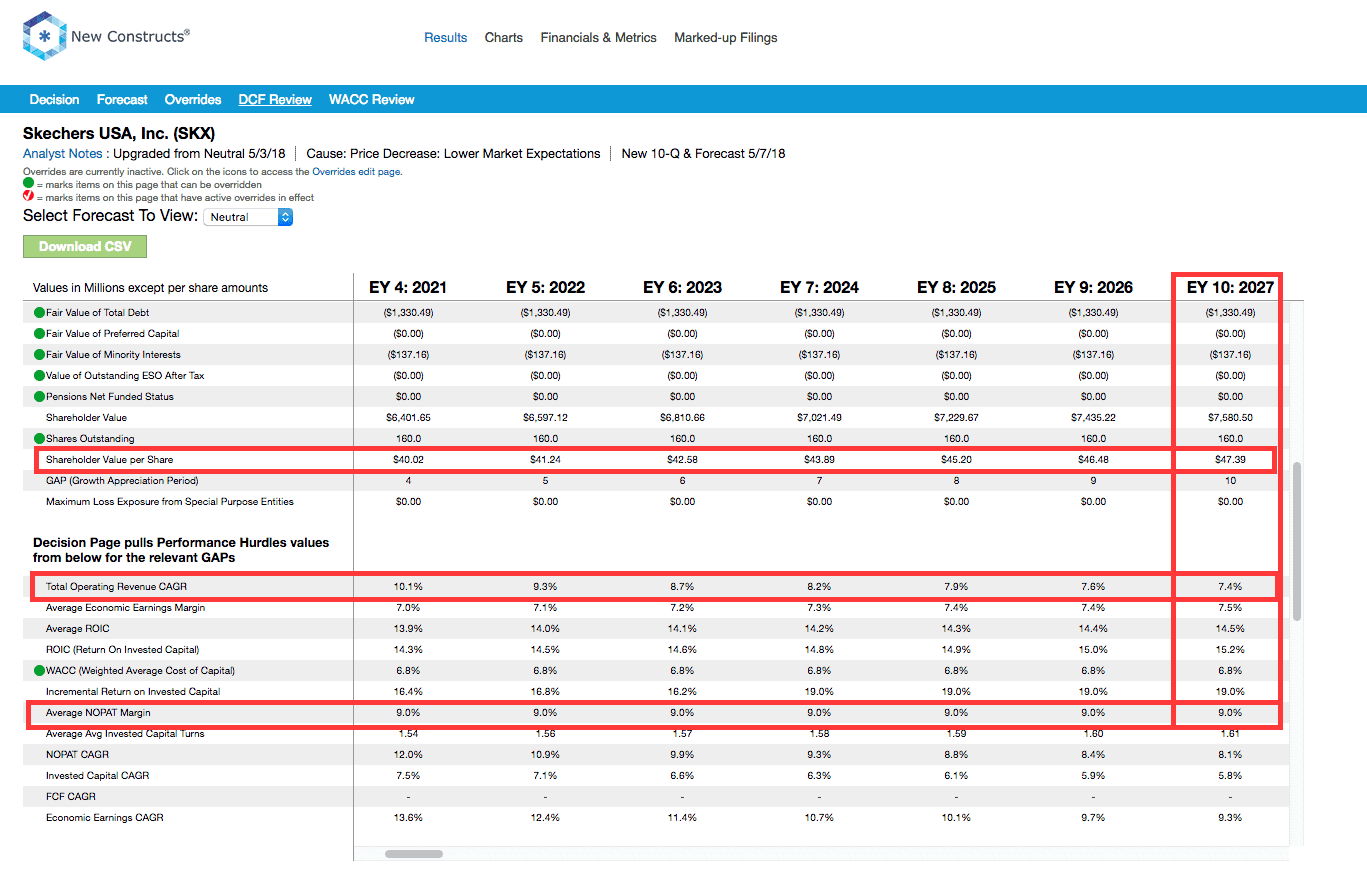The height and width of the screenshot is (885, 1367).
Task: Click the $7,580.50 shareholder value cell
Action: tap(1230, 418)
